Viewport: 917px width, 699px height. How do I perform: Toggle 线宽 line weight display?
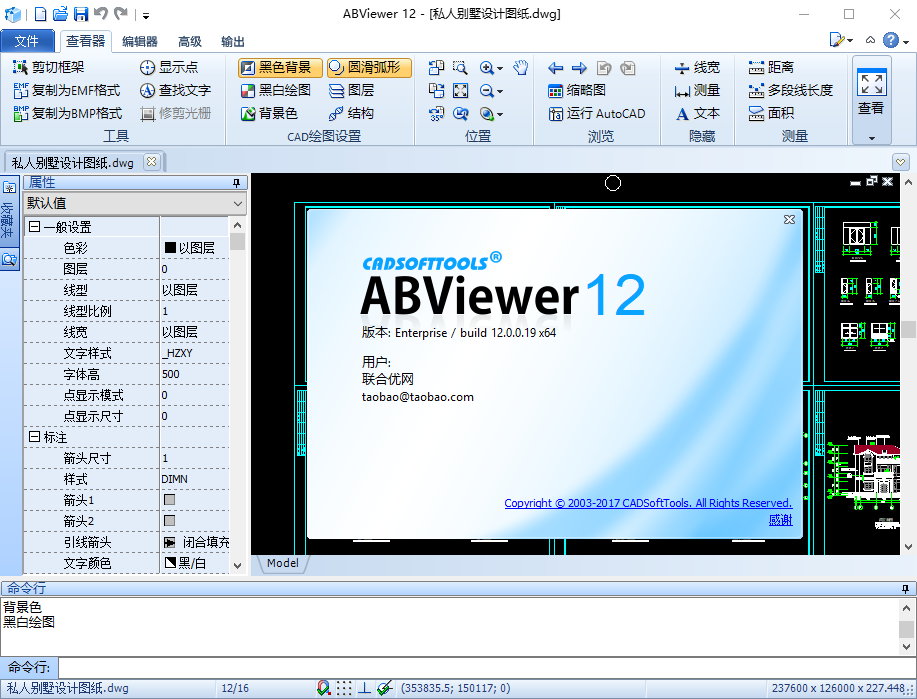tap(697, 67)
